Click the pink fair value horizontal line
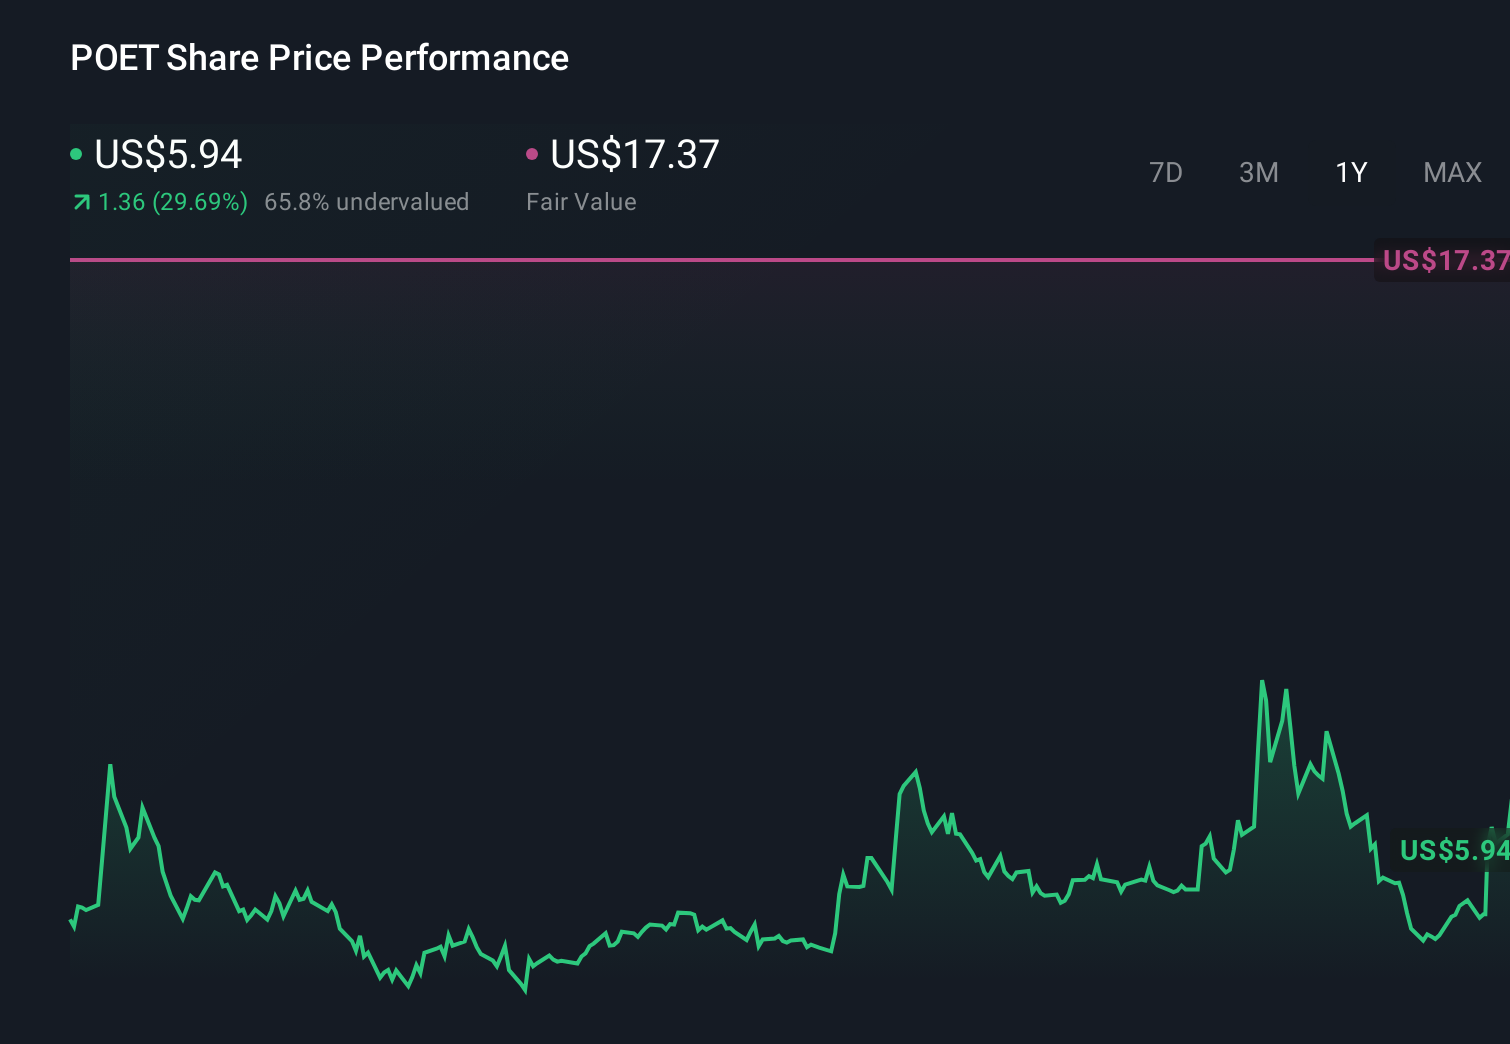The width and height of the screenshot is (1510, 1044). [700, 259]
